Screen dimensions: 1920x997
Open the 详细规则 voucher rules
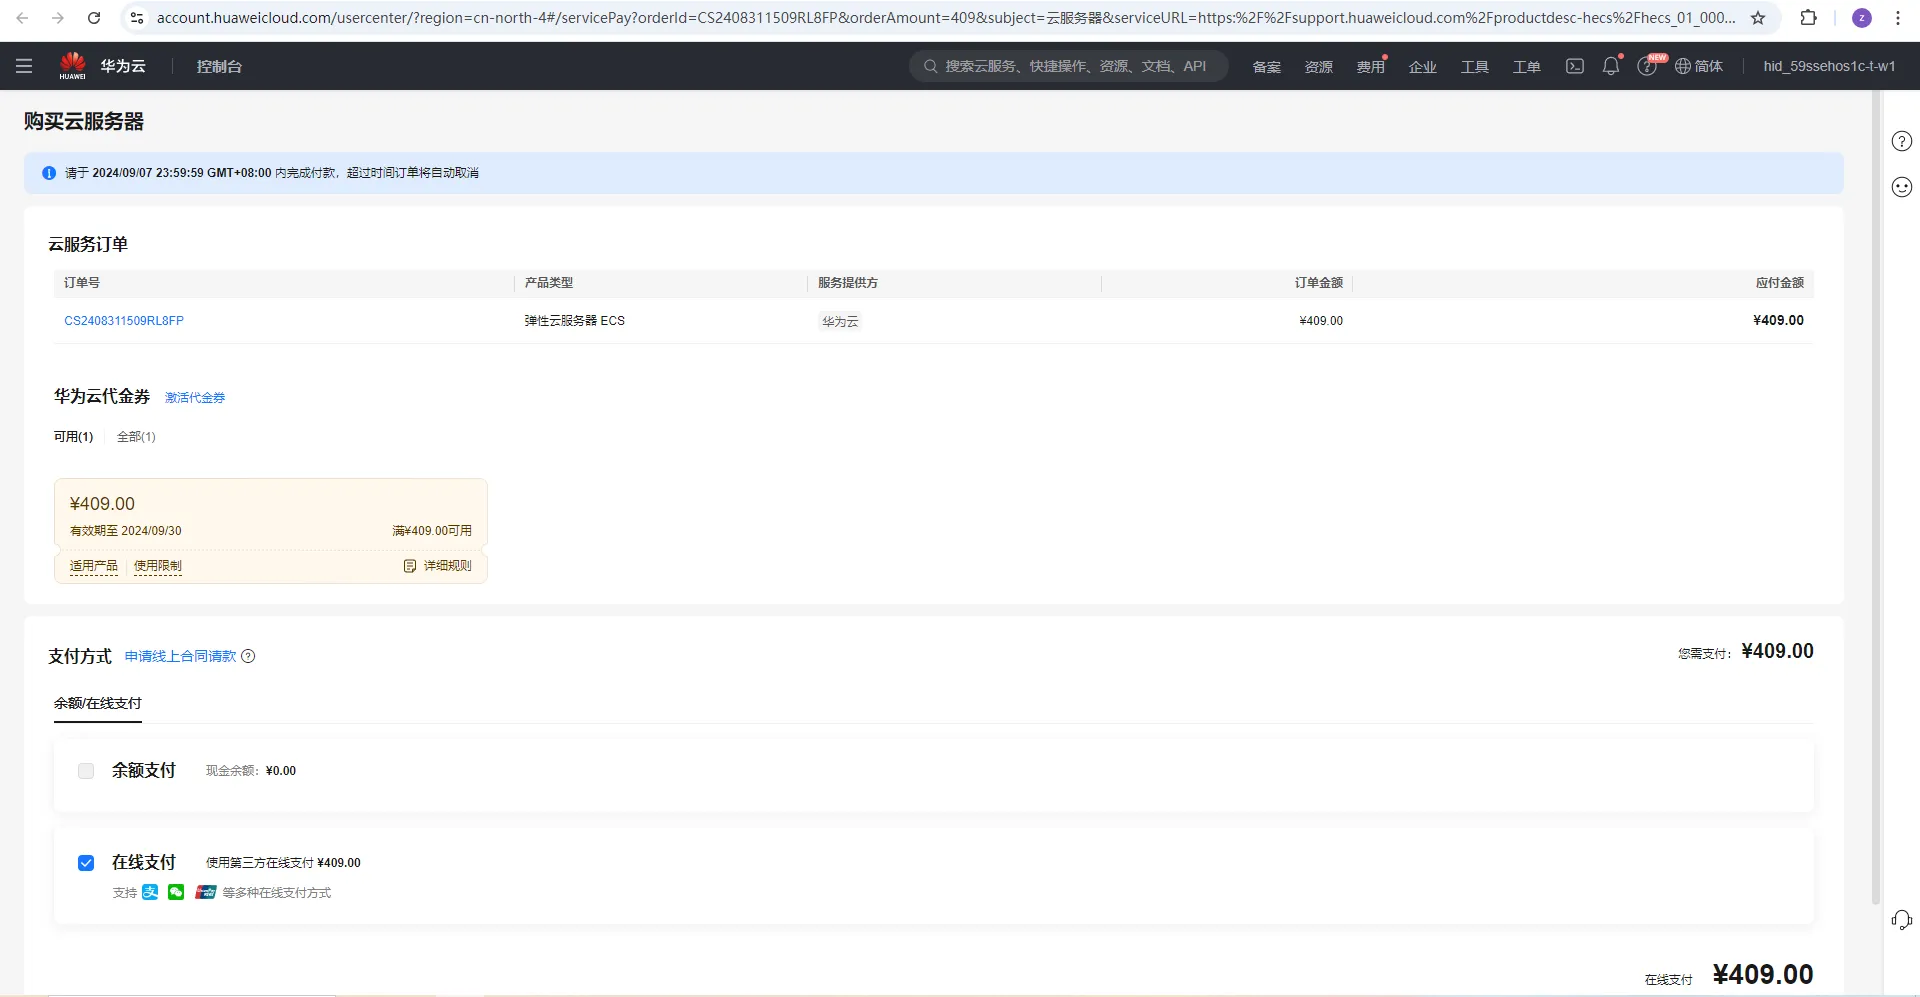click(x=438, y=566)
